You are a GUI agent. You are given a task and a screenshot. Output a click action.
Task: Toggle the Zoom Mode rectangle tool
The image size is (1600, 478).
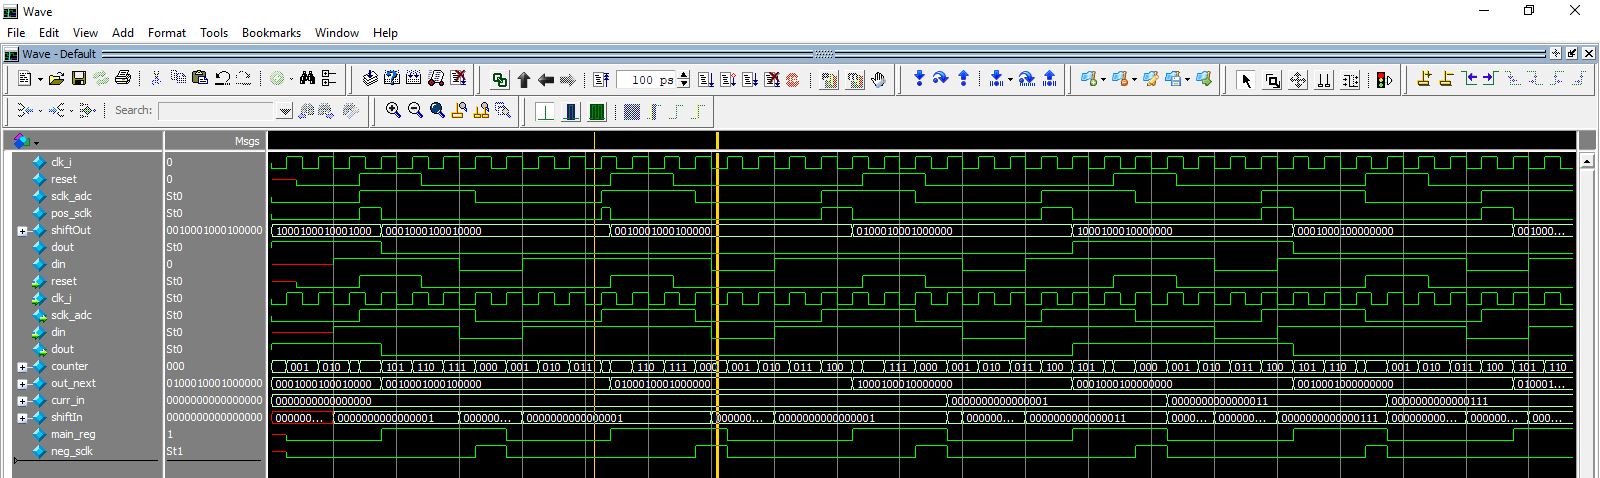tap(1272, 80)
